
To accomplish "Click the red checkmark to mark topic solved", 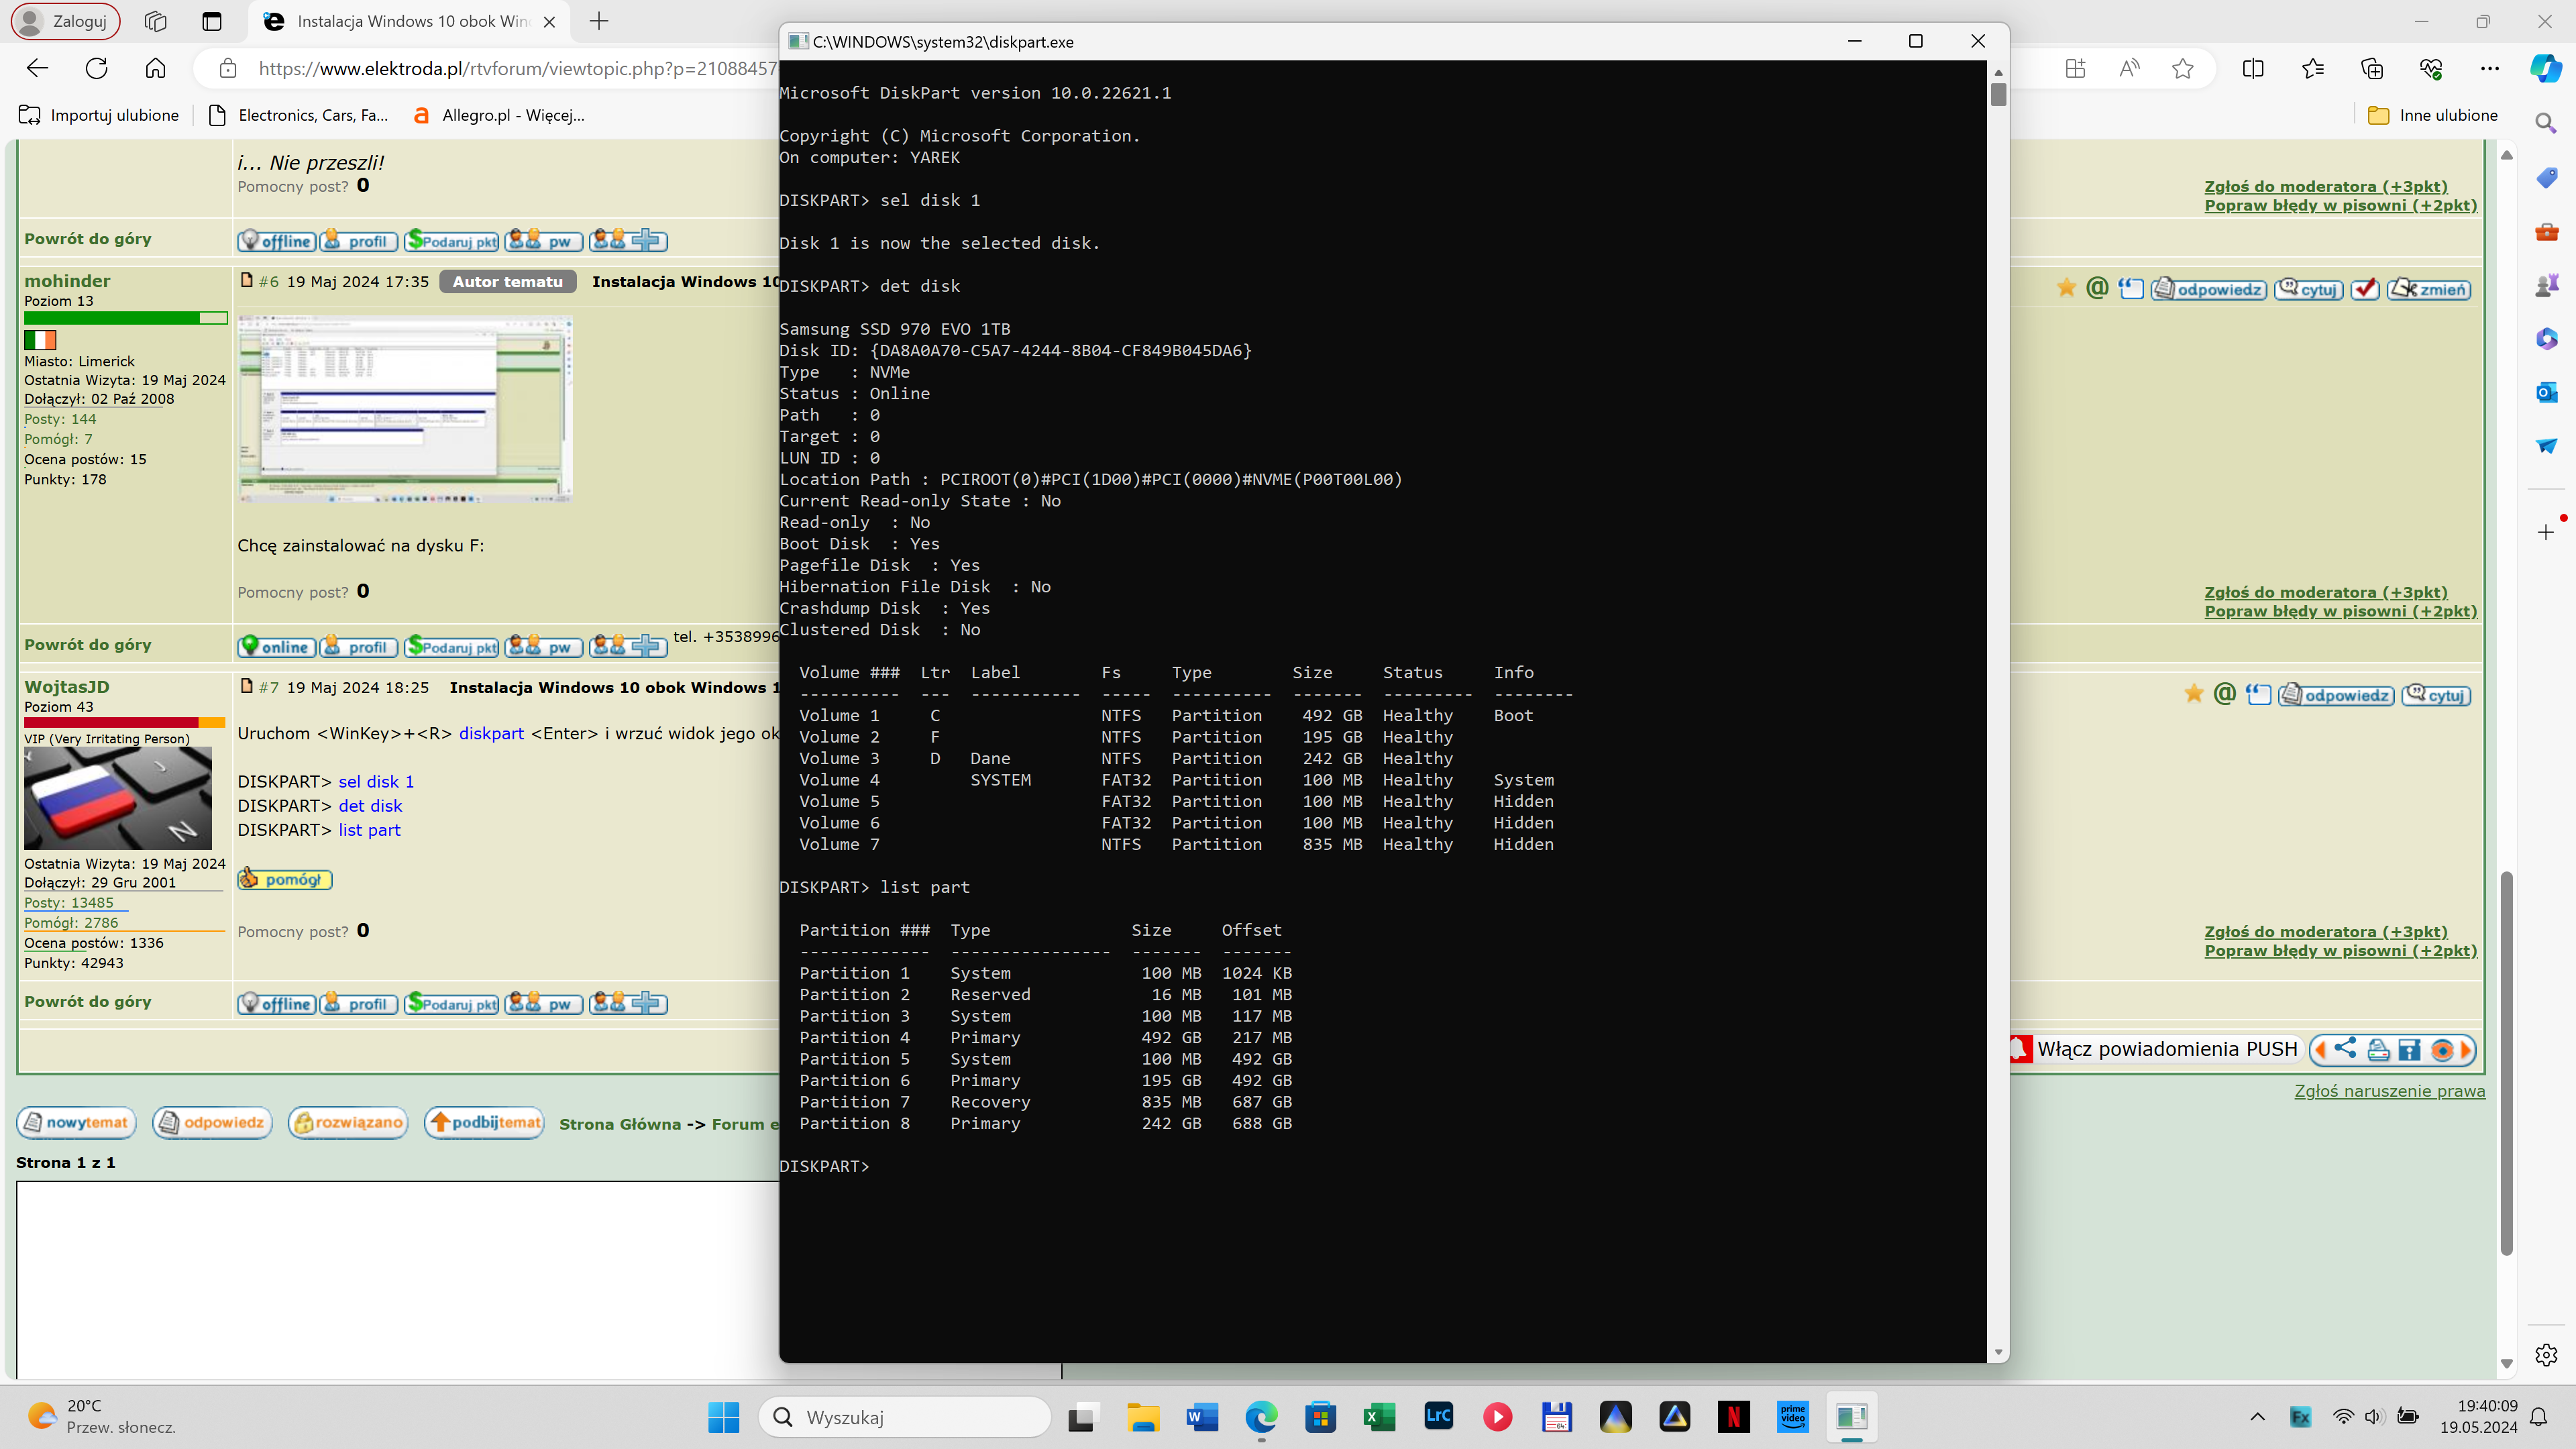I will [2366, 288].
